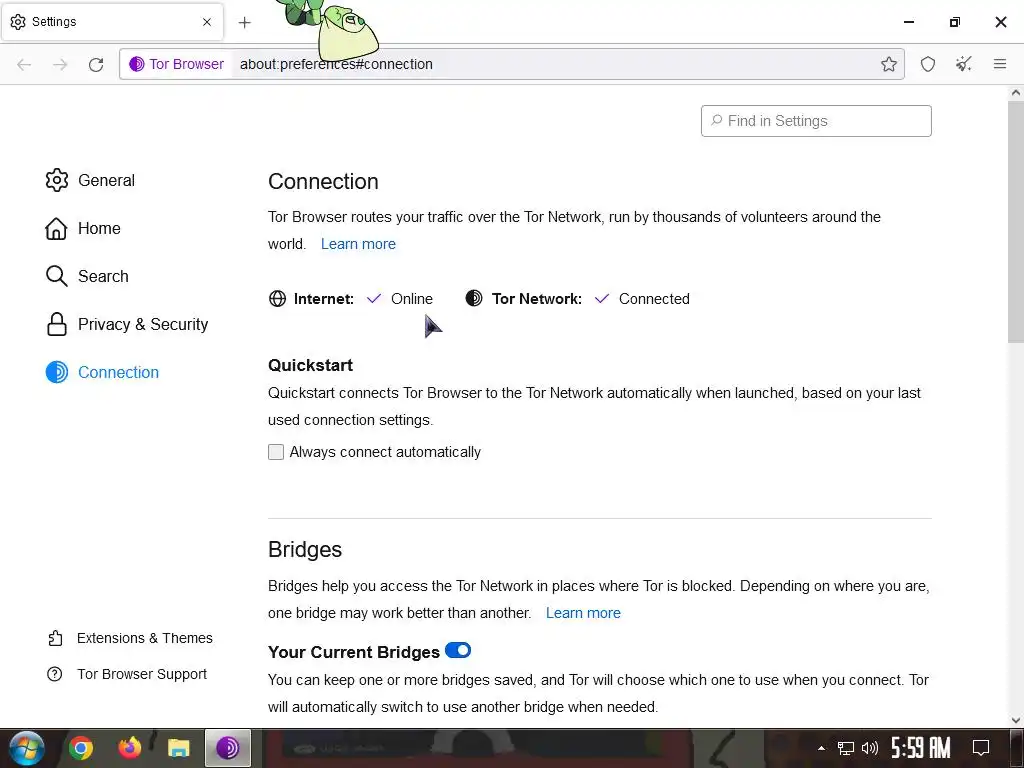This screenshot has width=1024, height=768.
Task: Click the Internet globe status icon
Action: 278,298
